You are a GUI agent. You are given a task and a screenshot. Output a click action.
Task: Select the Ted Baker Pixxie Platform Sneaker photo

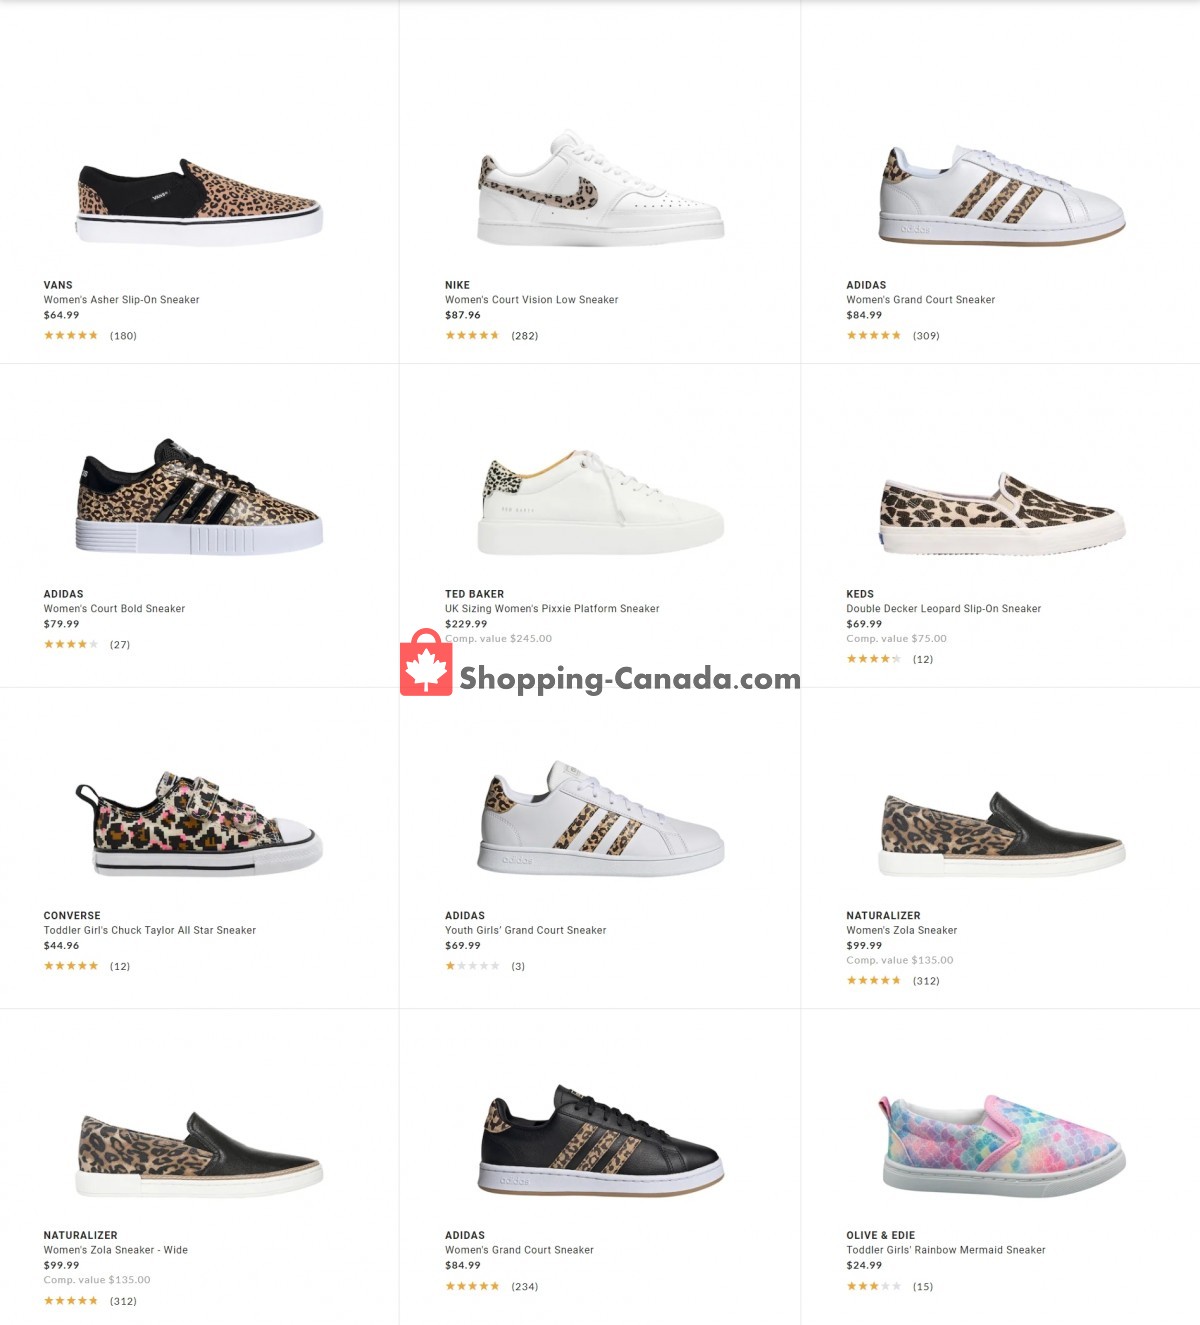click(600, 503)
